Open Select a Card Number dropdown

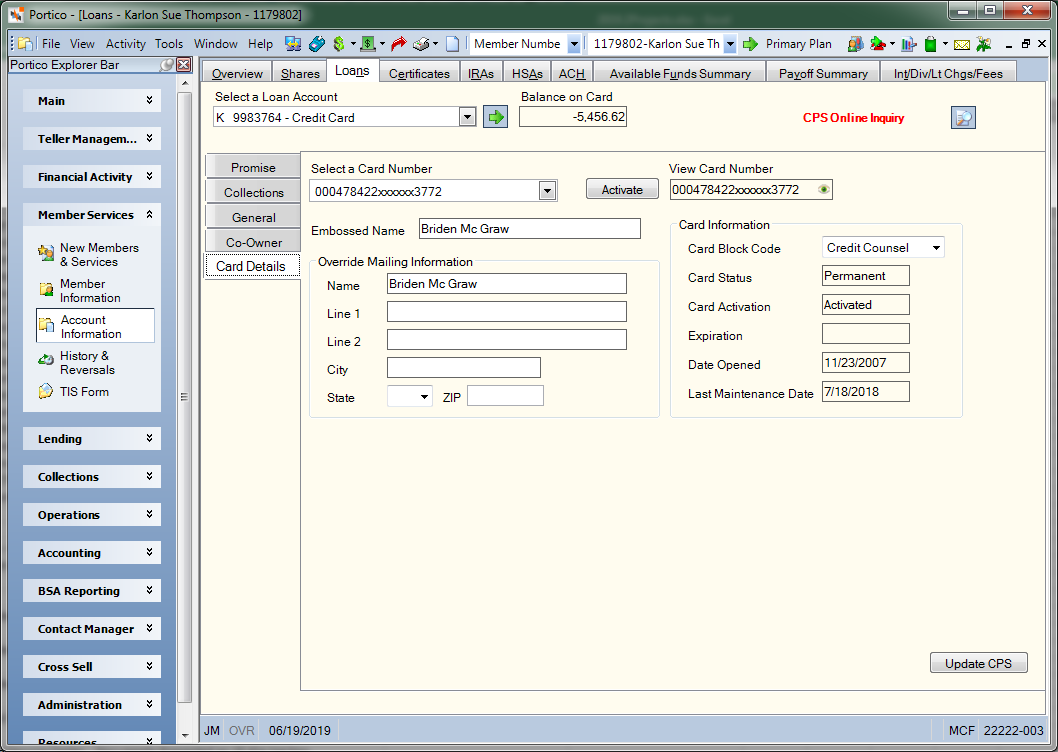547,191
